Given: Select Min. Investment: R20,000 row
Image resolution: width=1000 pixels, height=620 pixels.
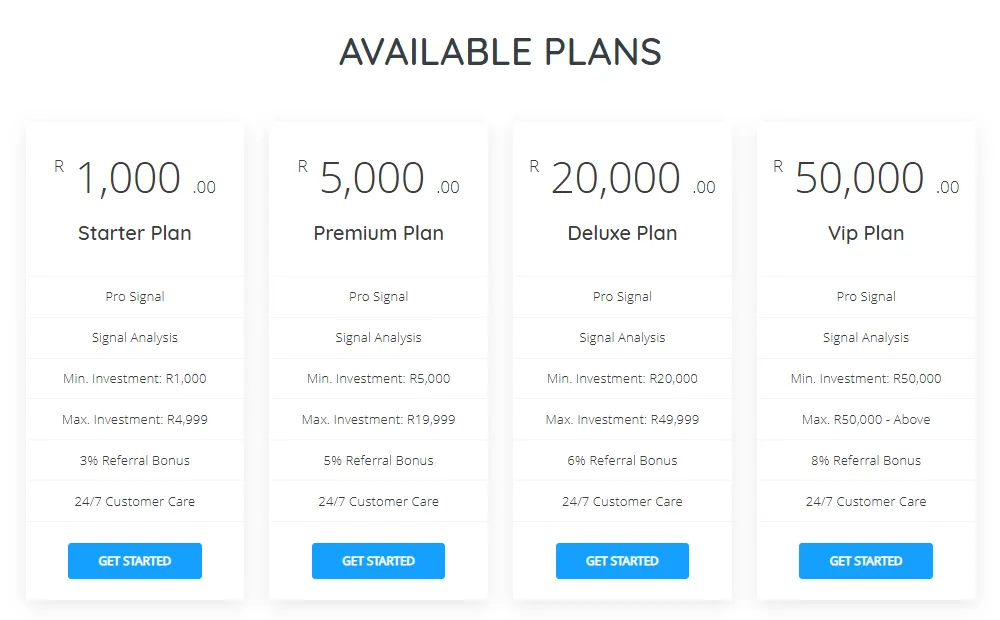Looking at the screenshot, I should point(622,379).
